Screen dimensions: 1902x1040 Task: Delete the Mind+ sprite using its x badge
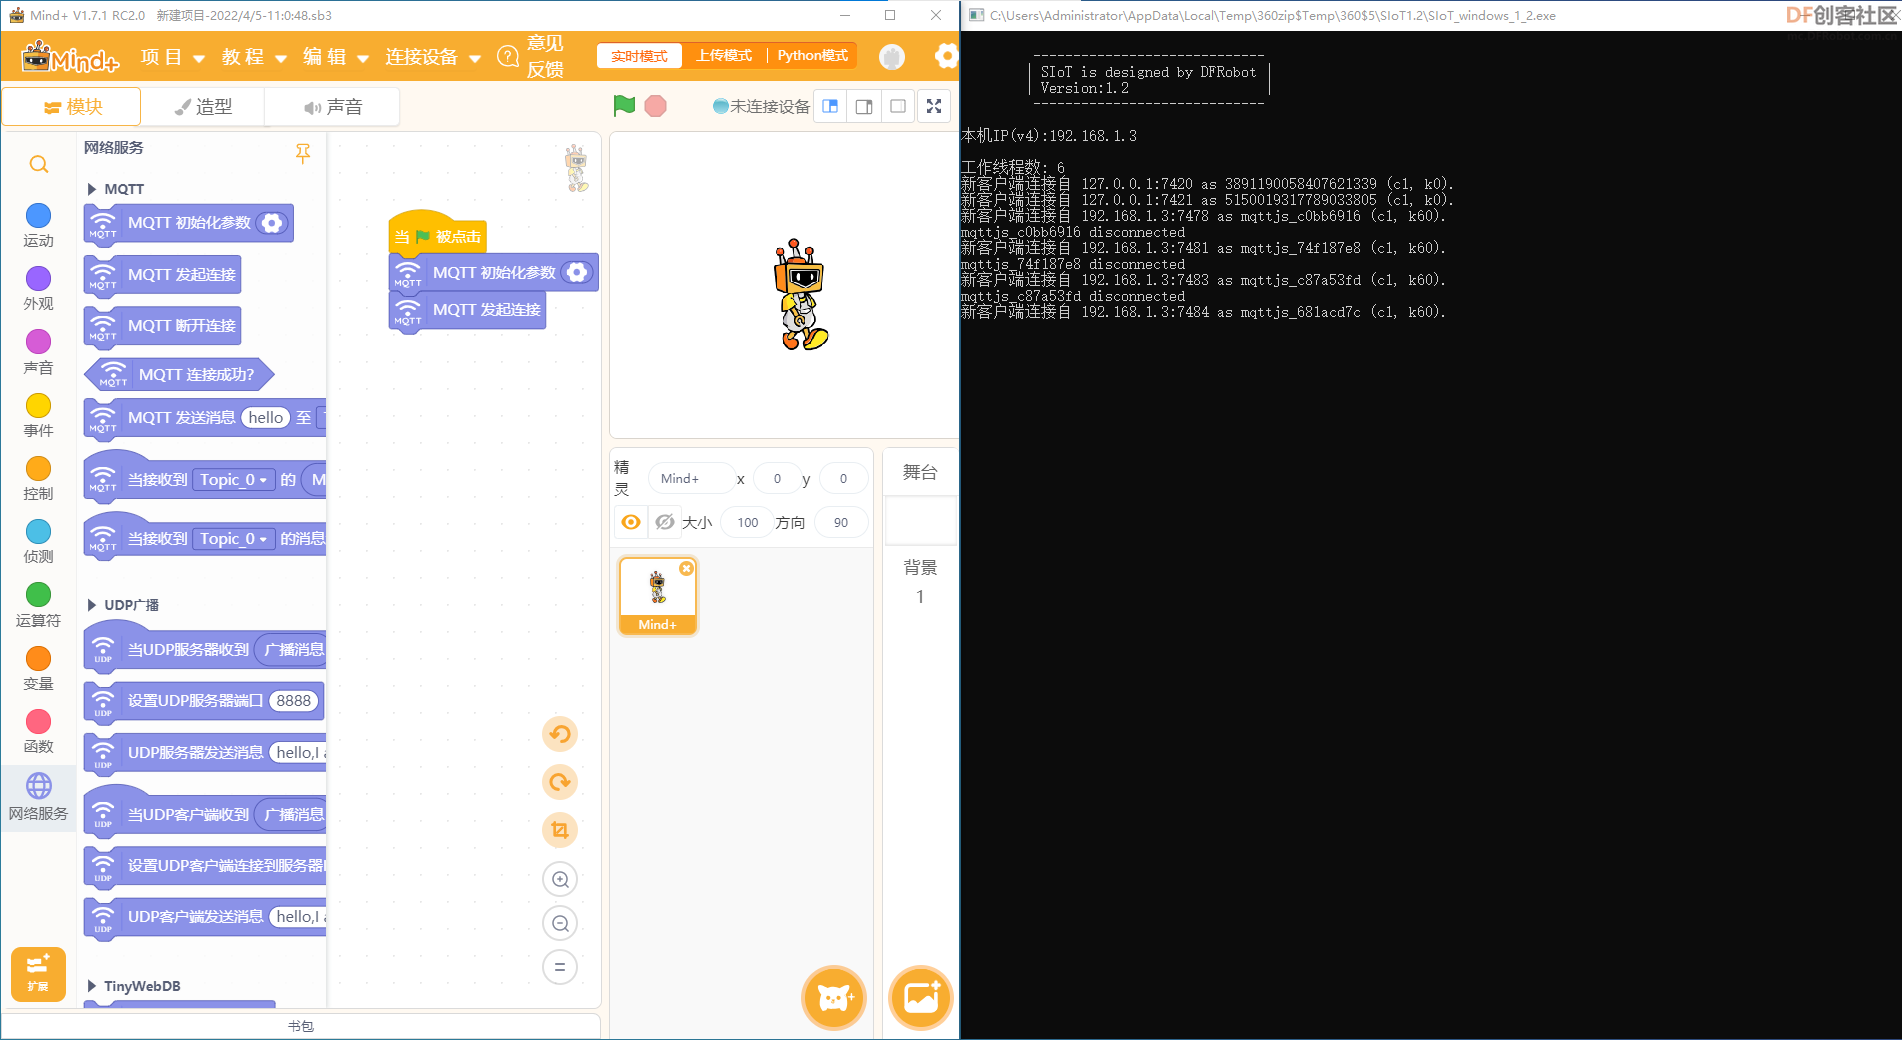[x=686, y=568]
